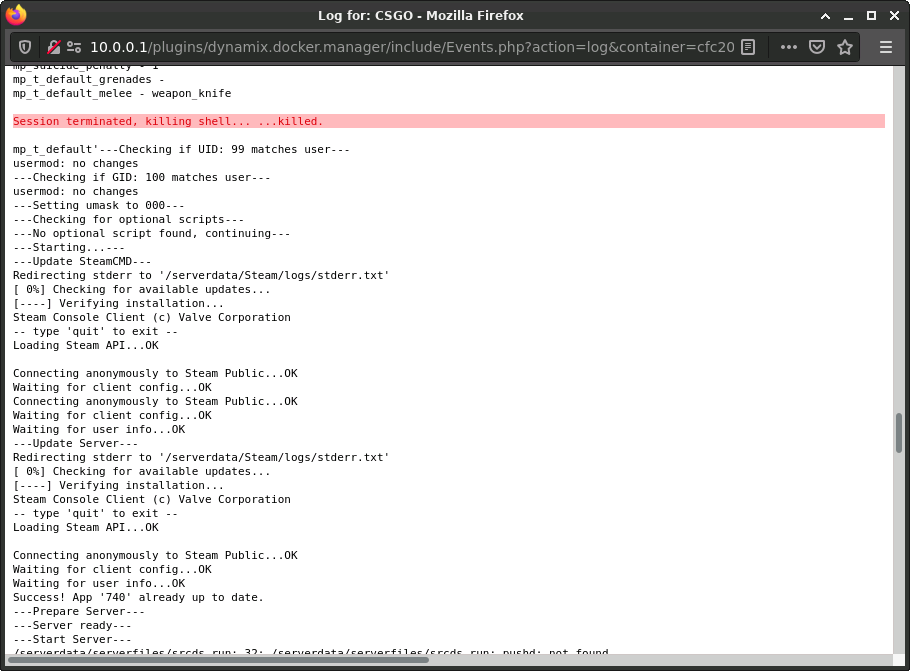910x671 pixels.
Task: Bookmark this page with star icon
Action: click(844, 47)
